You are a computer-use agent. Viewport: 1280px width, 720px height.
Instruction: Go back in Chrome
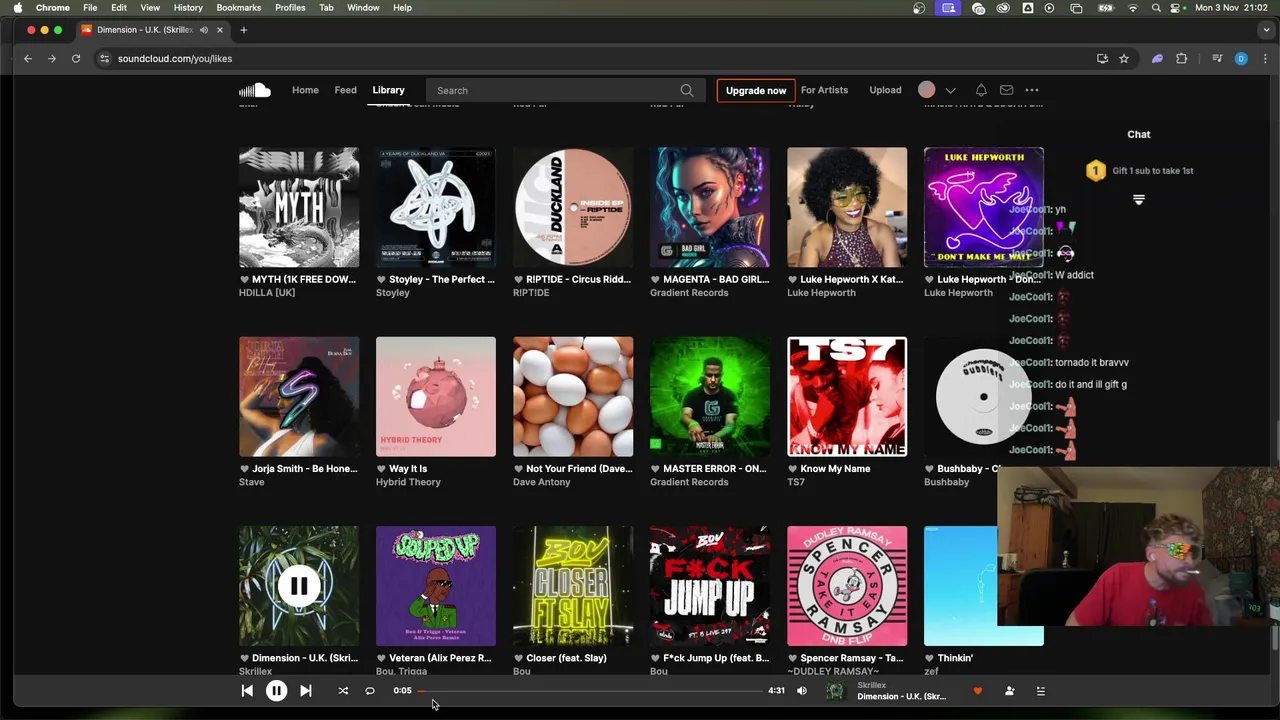coord(28,58)
